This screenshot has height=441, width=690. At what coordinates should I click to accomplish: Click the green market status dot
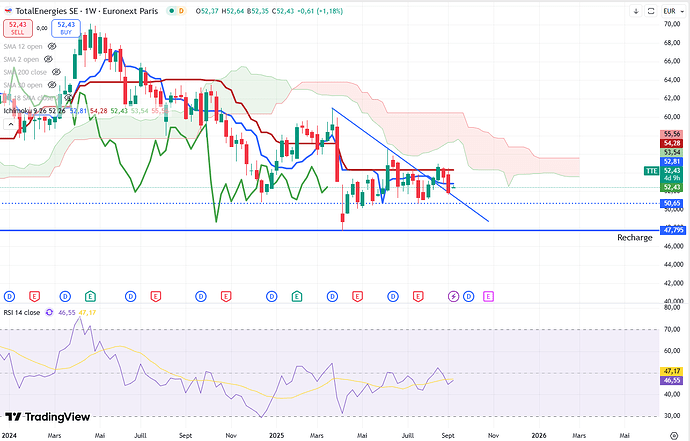[x=172, y=11]
